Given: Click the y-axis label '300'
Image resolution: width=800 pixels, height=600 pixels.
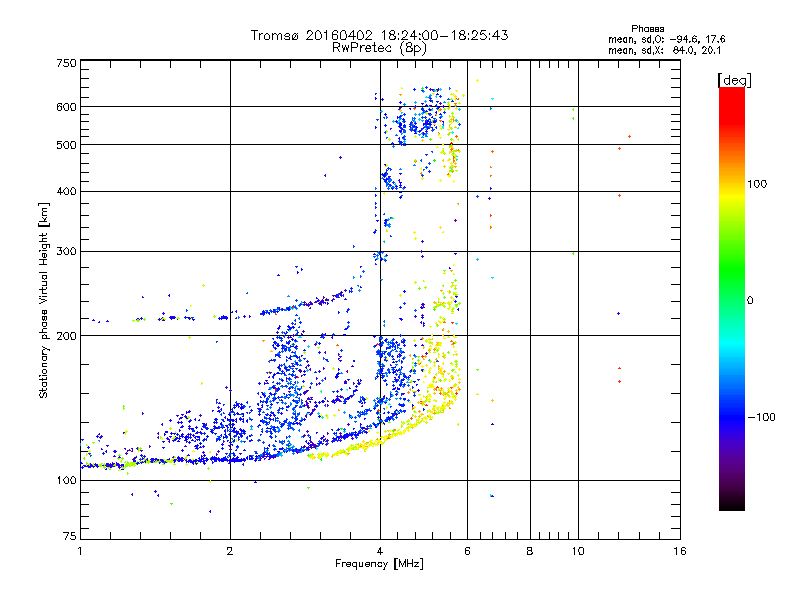Looking at the screenshot, I should click(x=66, y=252).
